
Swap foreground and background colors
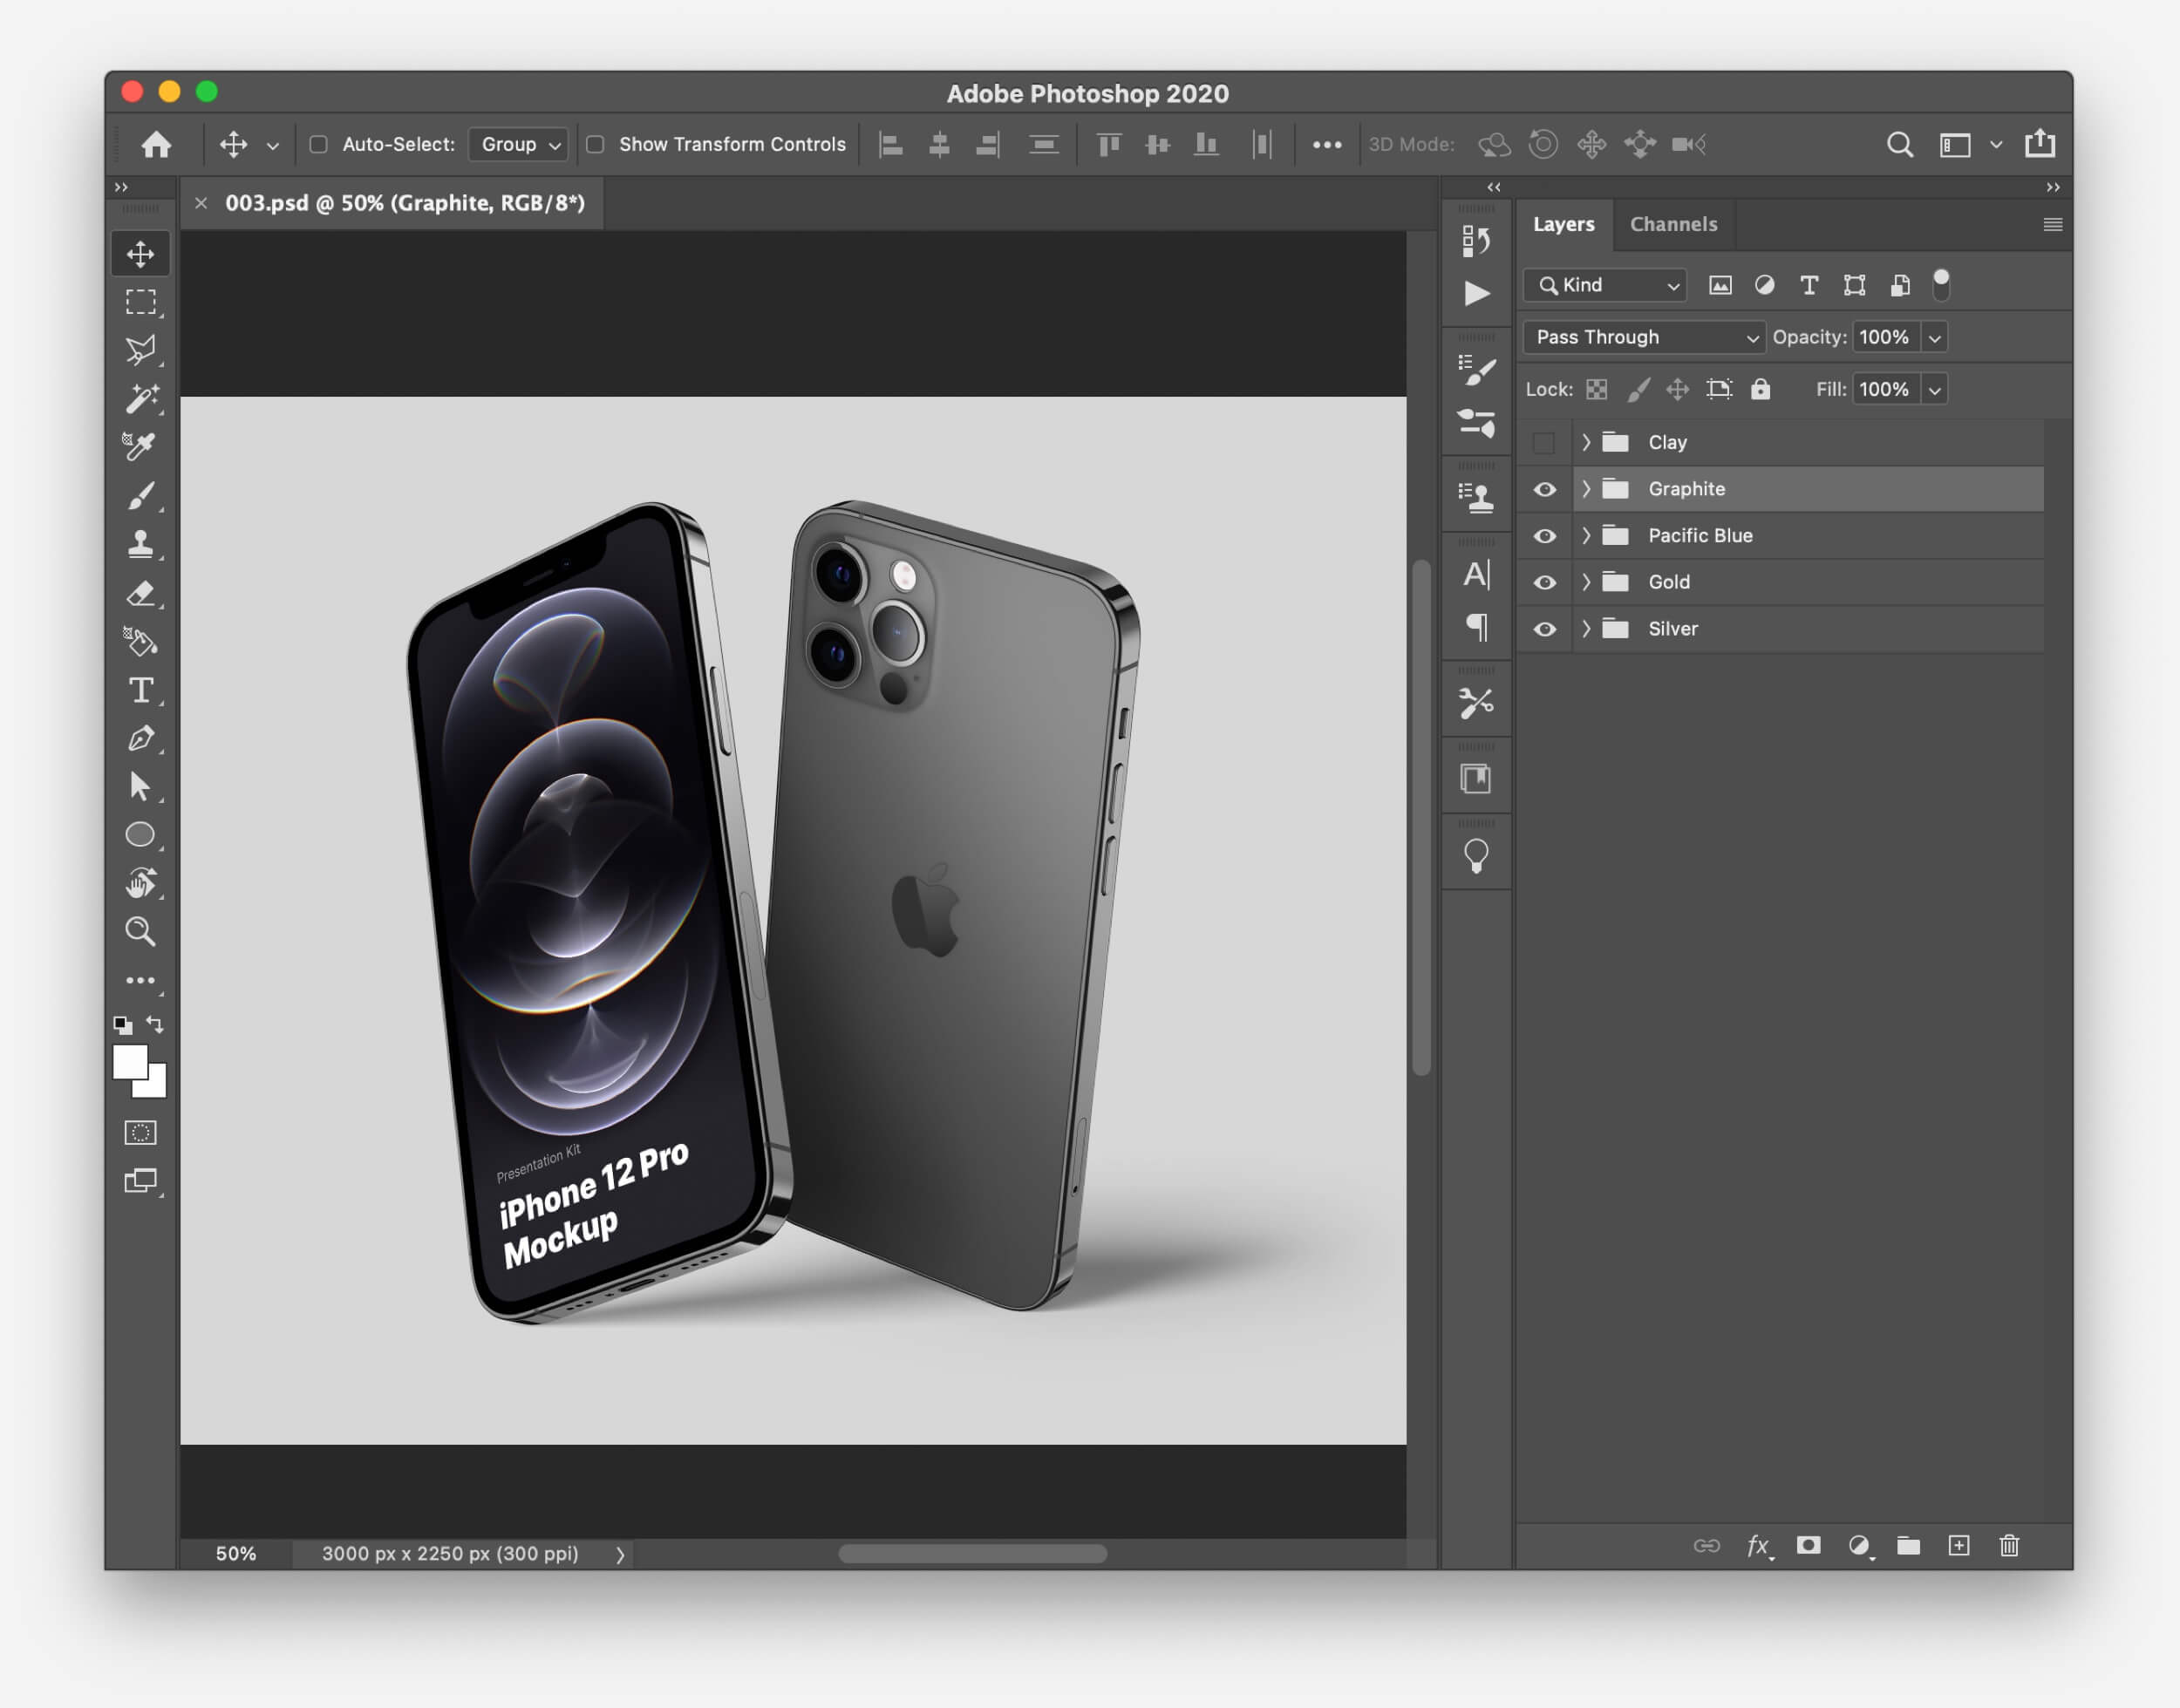pos(154,1024)
